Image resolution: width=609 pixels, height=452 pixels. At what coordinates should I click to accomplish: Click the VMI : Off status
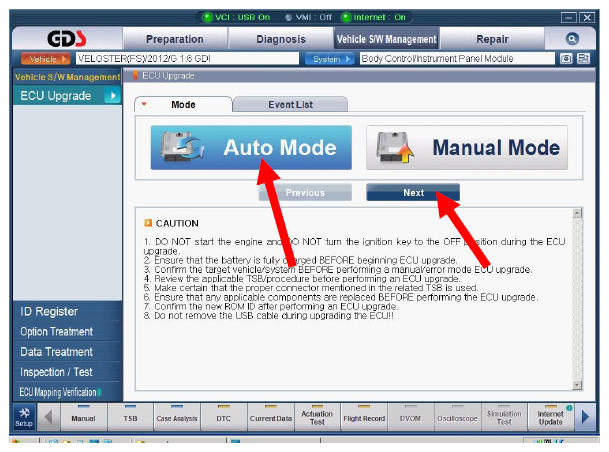coord(309,17)
